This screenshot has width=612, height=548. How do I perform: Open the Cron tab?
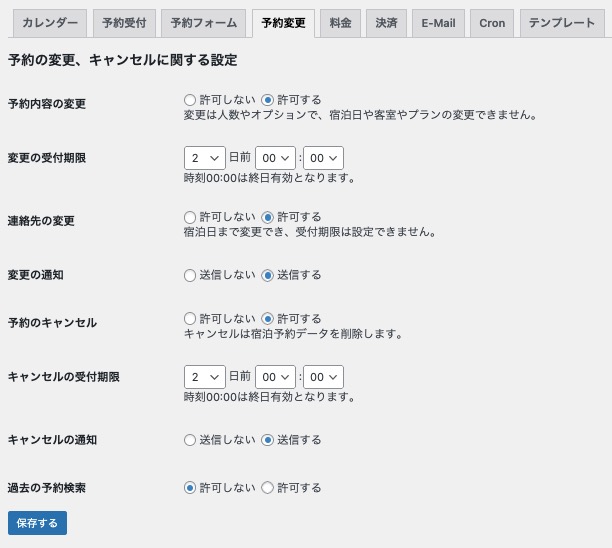coord(492,23)
